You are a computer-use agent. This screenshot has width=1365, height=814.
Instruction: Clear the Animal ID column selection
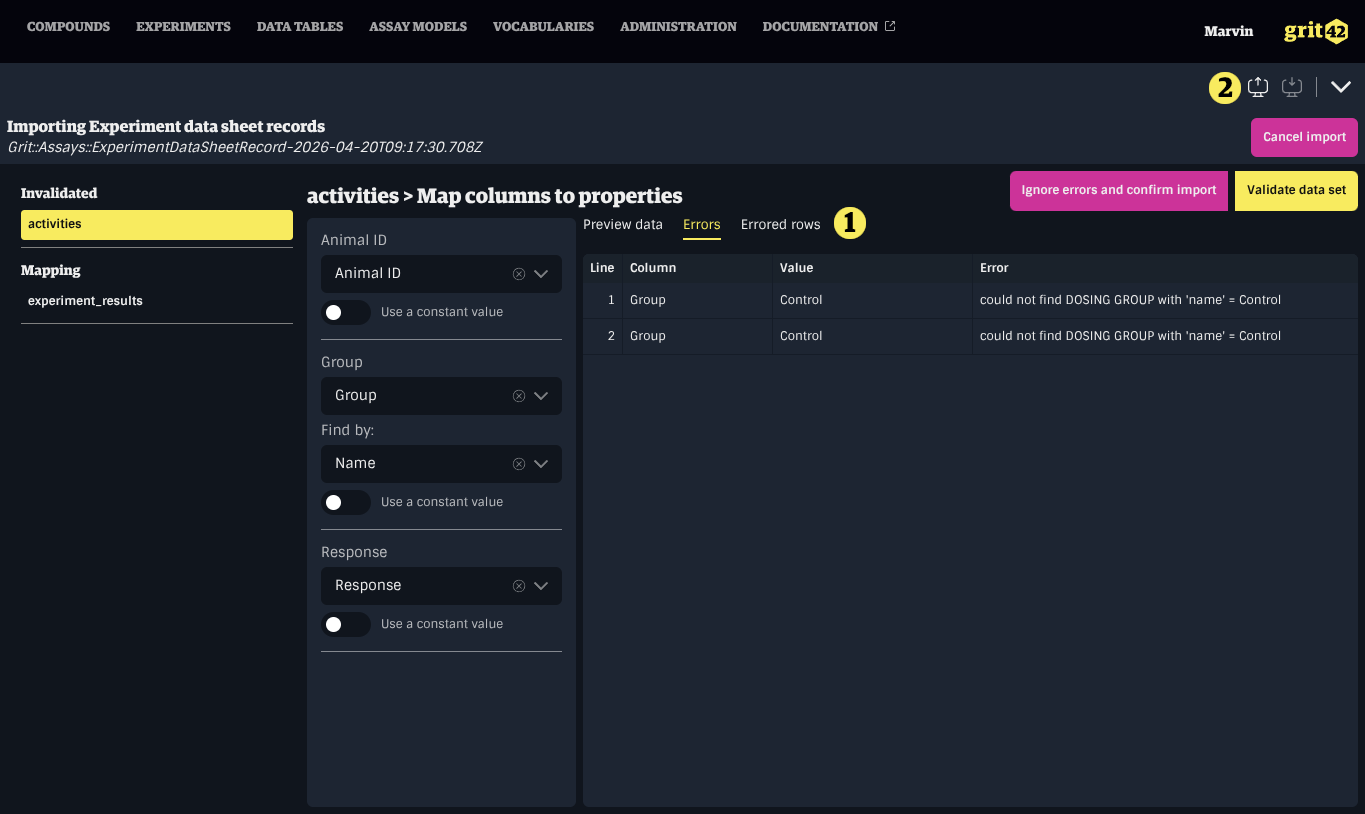pyautogui.click(x=519, y=274)
